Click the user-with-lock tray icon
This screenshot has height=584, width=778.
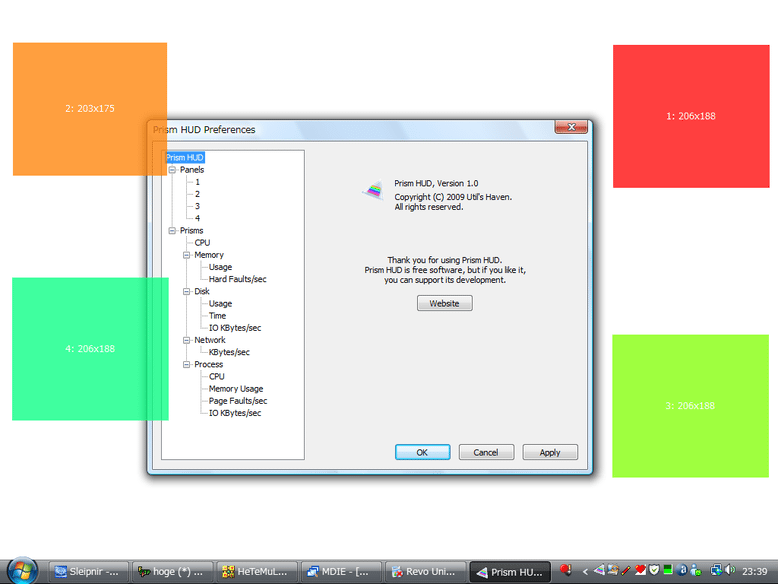click(x=696, y=571)
